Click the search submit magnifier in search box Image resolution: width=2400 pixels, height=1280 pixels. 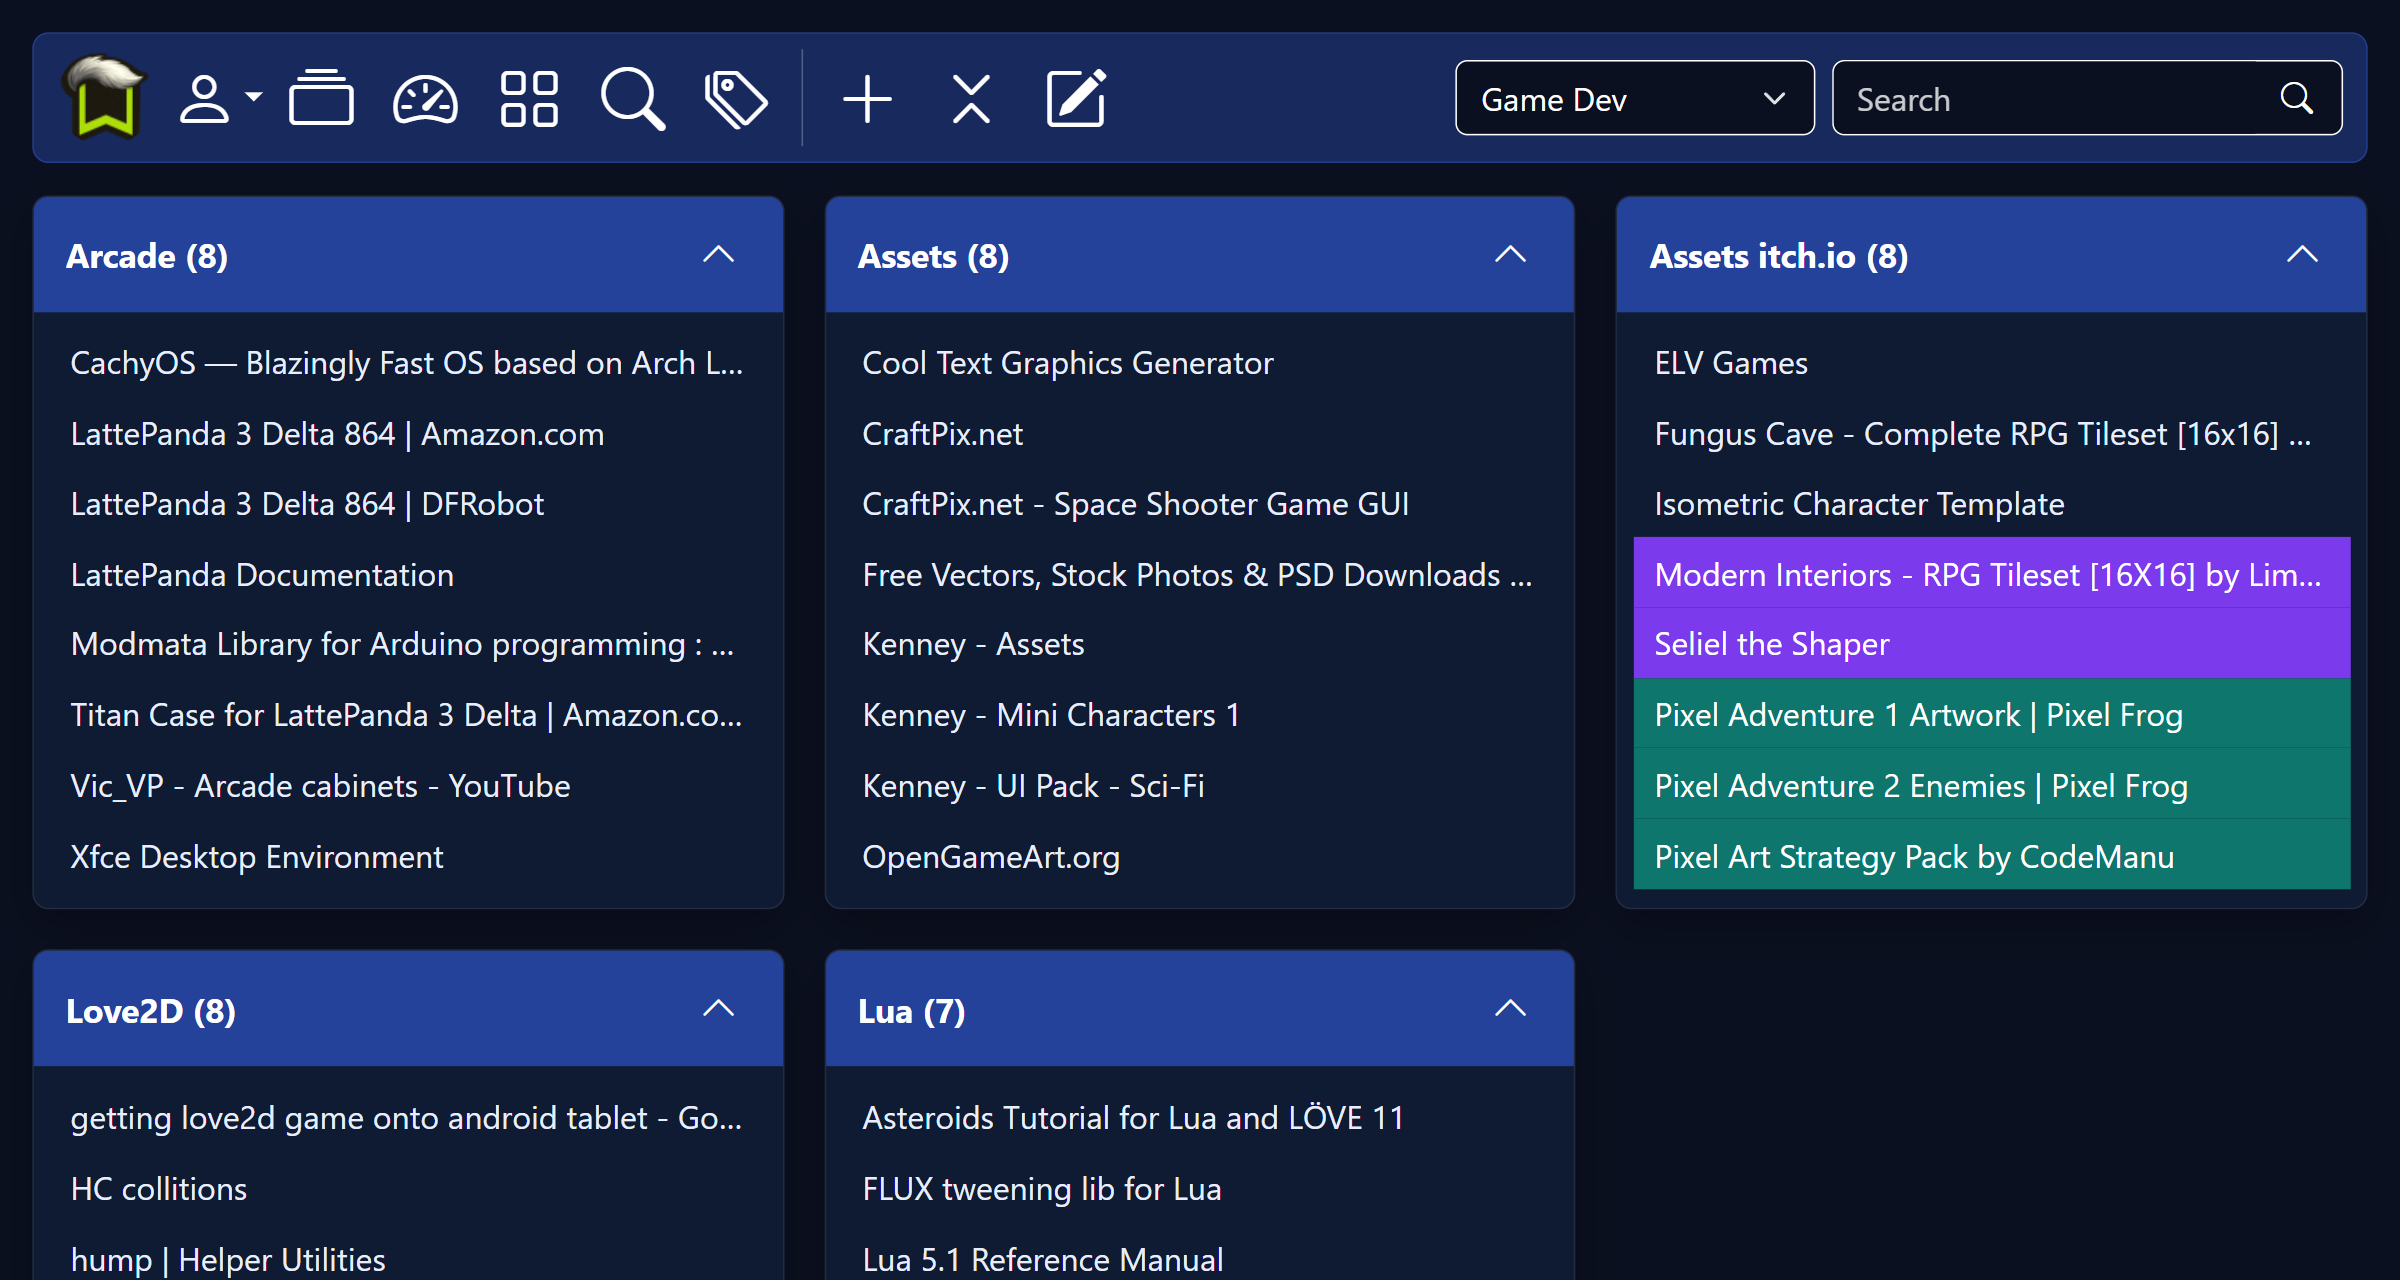coord(2296,98)
